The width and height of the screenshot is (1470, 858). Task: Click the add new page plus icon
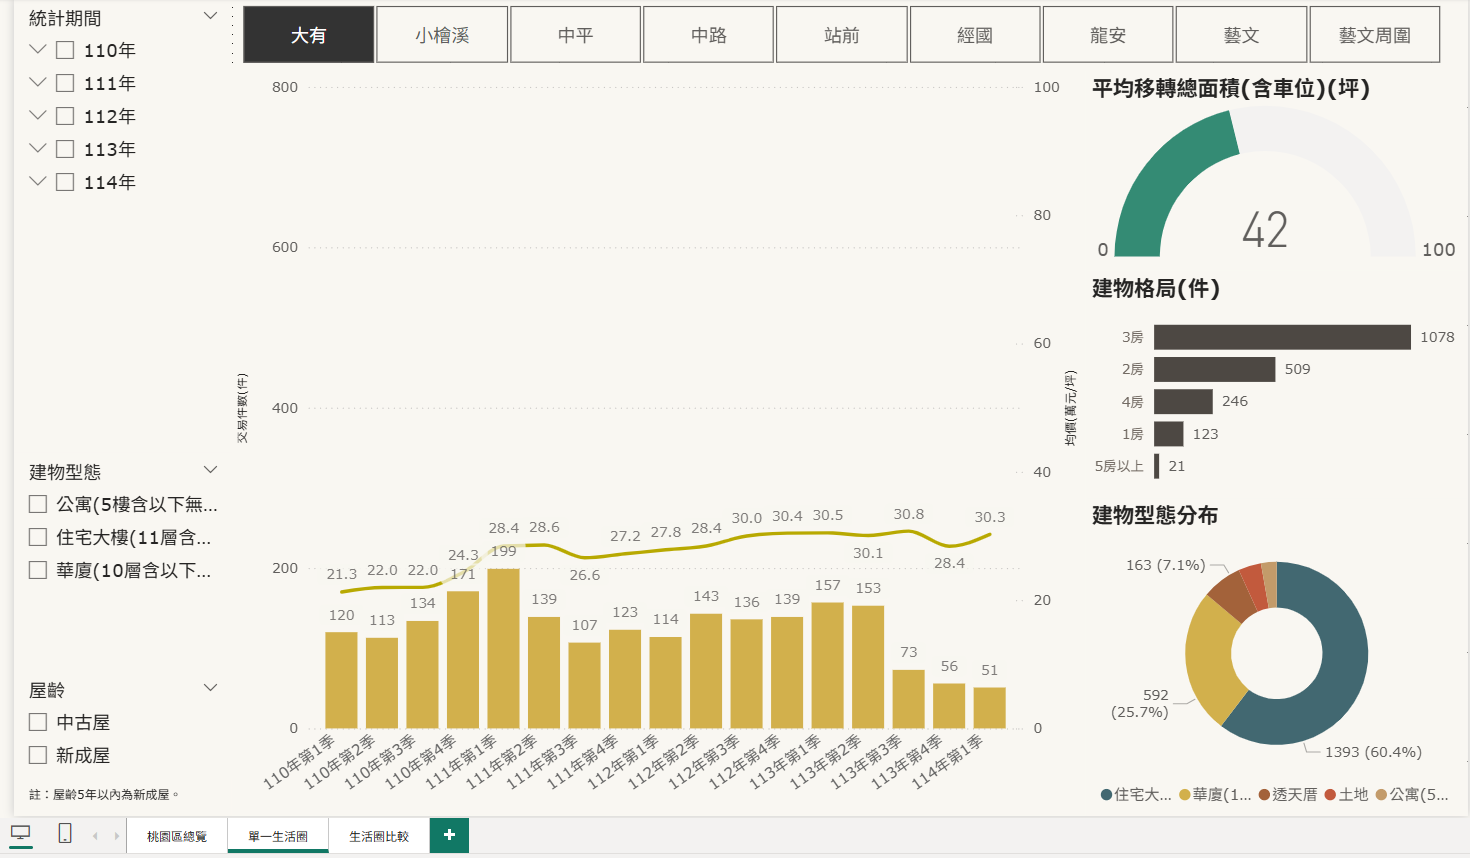click(449, 835)
